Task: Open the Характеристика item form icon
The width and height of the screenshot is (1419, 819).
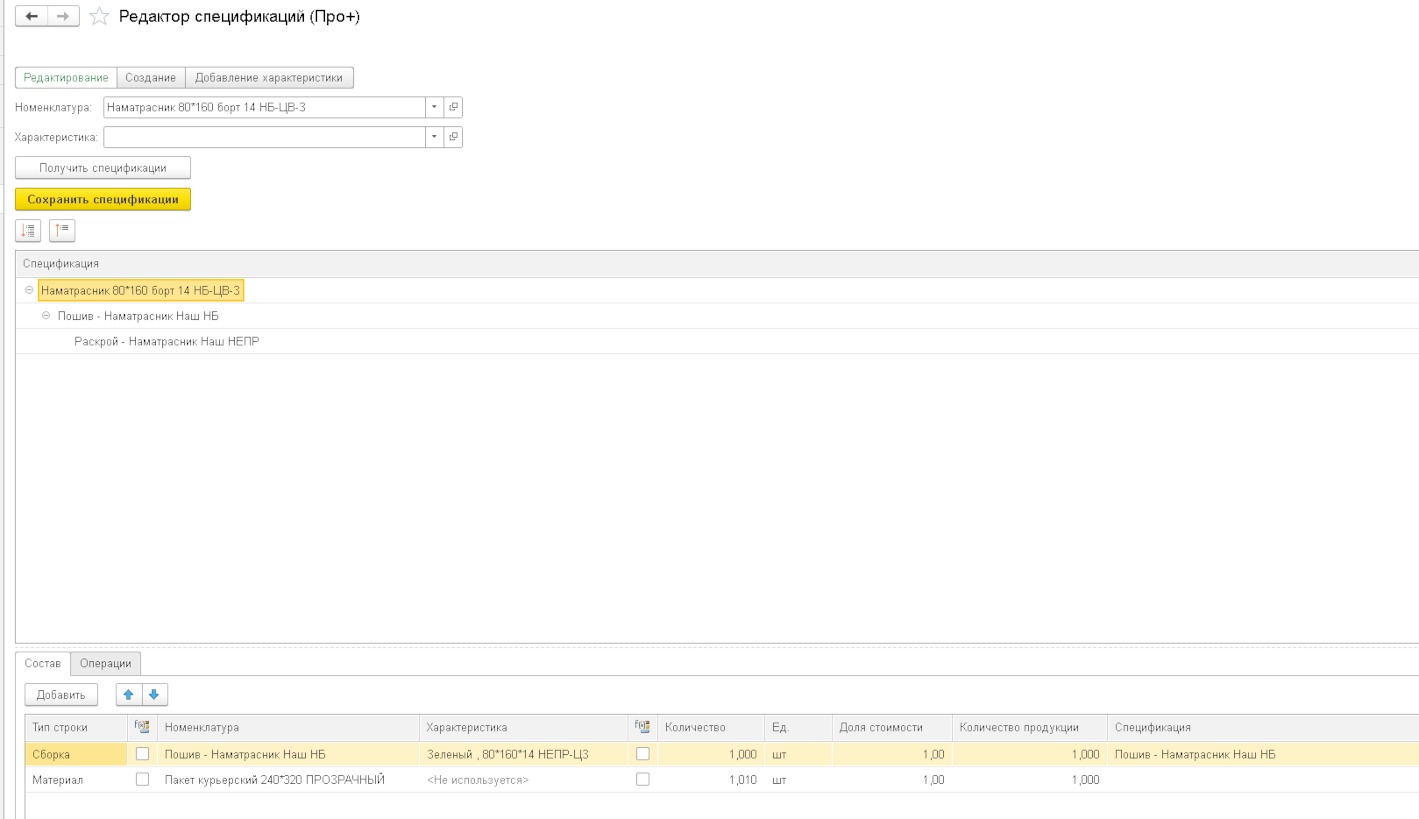Action: tap(453, 137)
